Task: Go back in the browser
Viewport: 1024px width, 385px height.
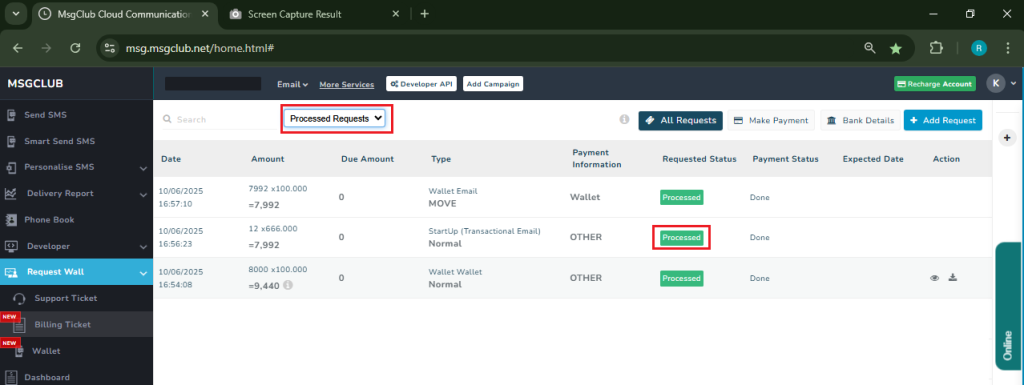Action: pos(18,48)
